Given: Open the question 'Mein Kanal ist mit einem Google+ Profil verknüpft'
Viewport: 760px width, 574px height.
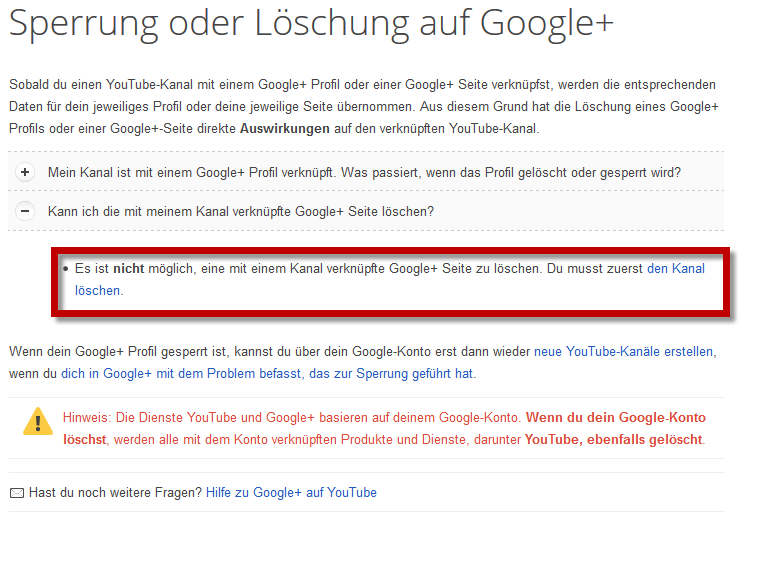Looking at the screenshot, I should pos(364,173).
